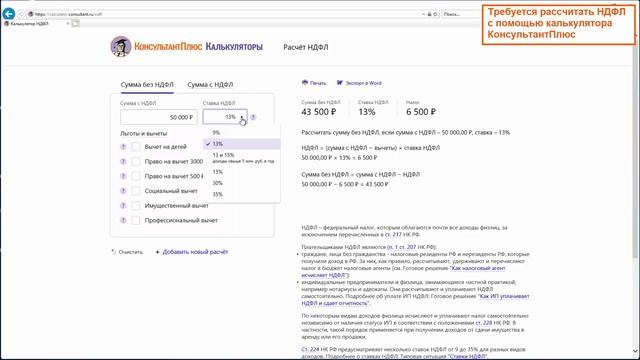Switch to the Сумма с НДФЛ tab
The width and height of the screenshot is (640, 360).
pyautogui.click(x=210, y=84)
